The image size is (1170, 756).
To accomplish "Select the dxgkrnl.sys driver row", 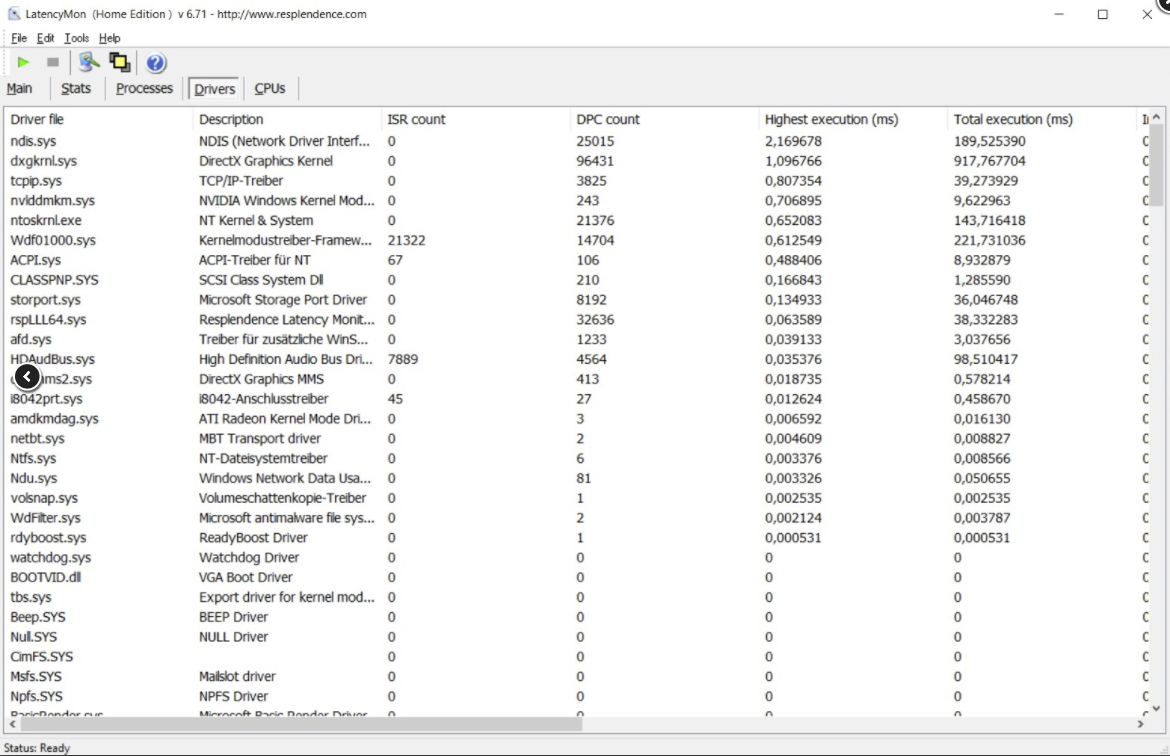I will click(576, 161).
